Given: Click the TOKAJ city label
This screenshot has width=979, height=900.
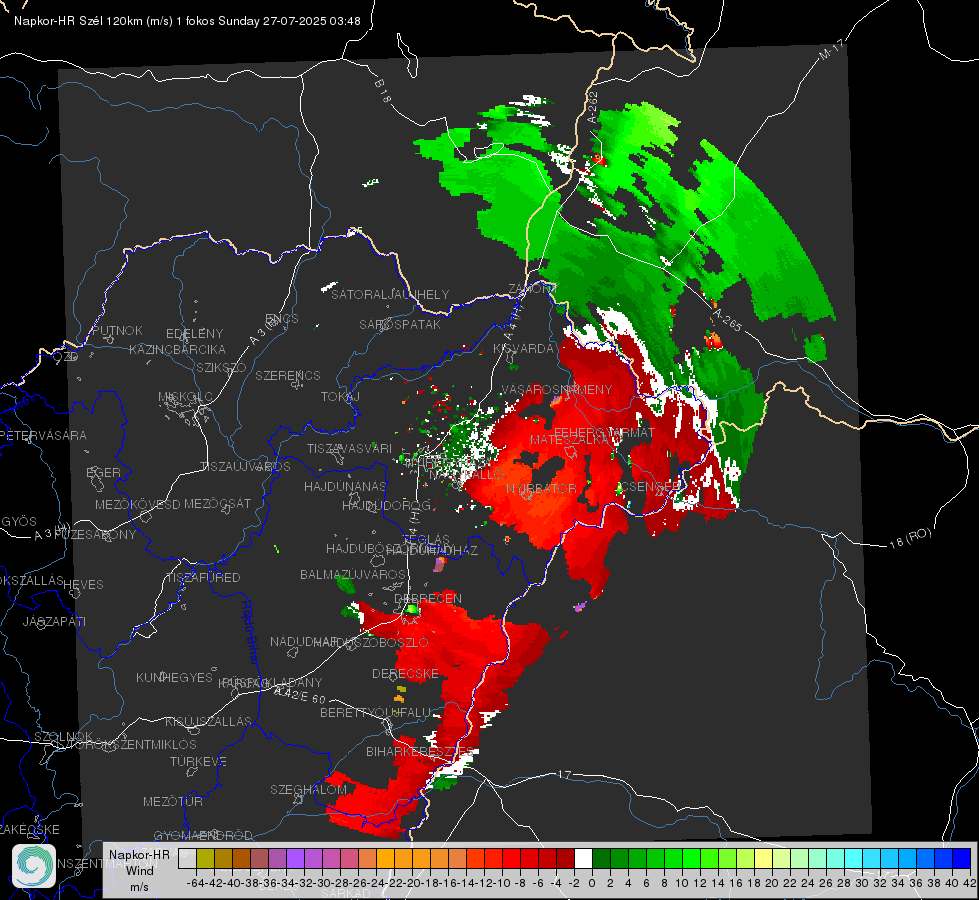Looking at the screenshot, I should point(340,397).
